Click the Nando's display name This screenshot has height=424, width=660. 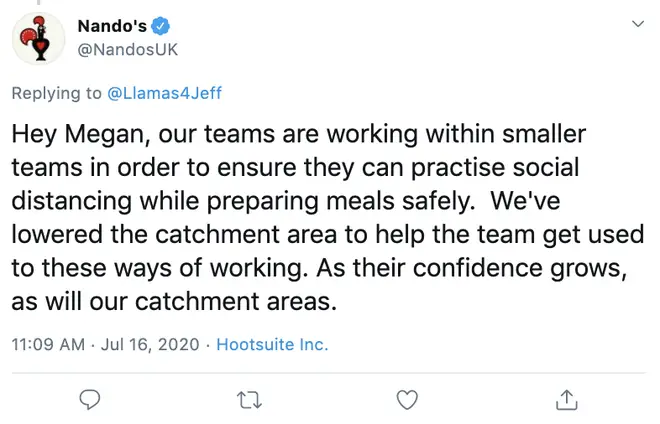[x=112, y=26]
